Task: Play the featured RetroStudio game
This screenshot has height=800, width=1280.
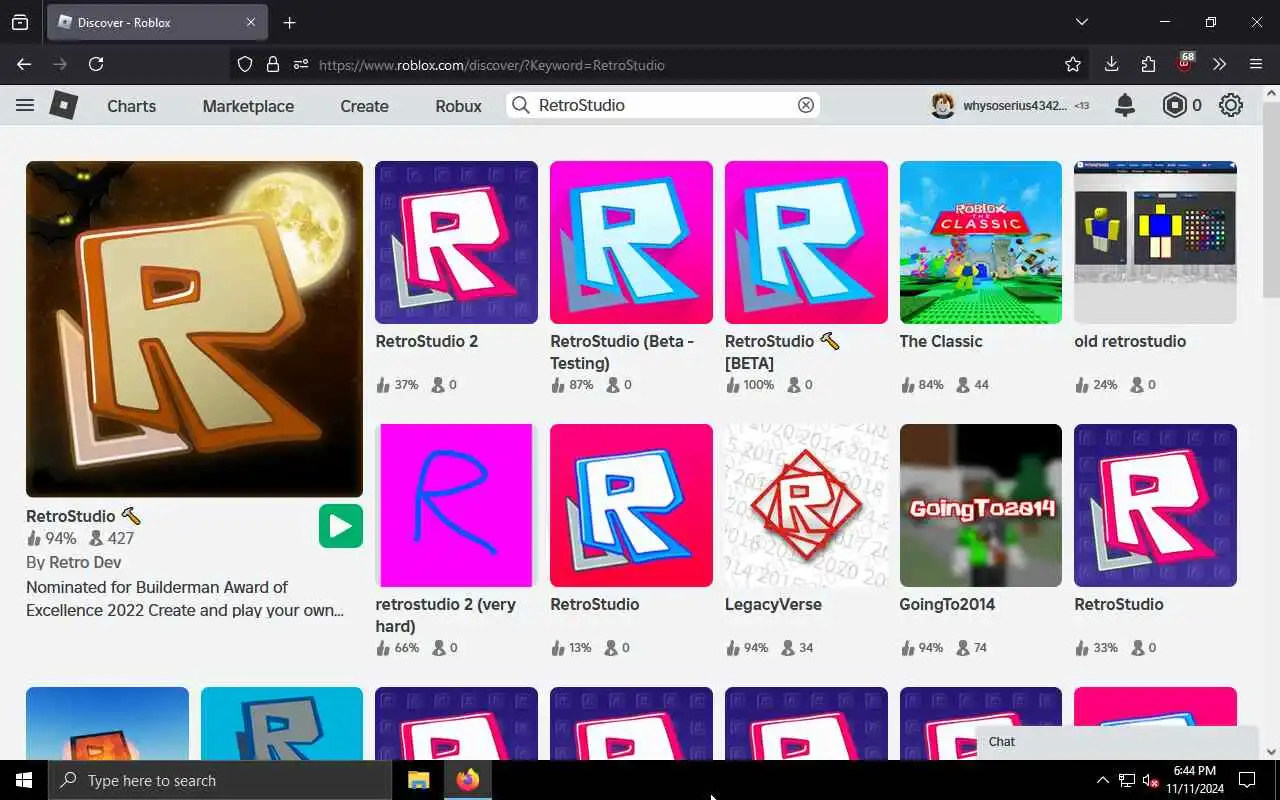Action: 341,526
